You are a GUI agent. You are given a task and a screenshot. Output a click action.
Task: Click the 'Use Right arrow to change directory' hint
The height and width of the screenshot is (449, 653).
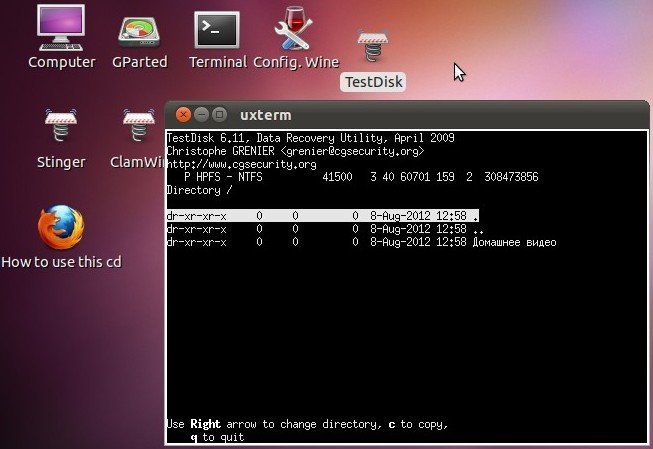click(x=307, y=424)
